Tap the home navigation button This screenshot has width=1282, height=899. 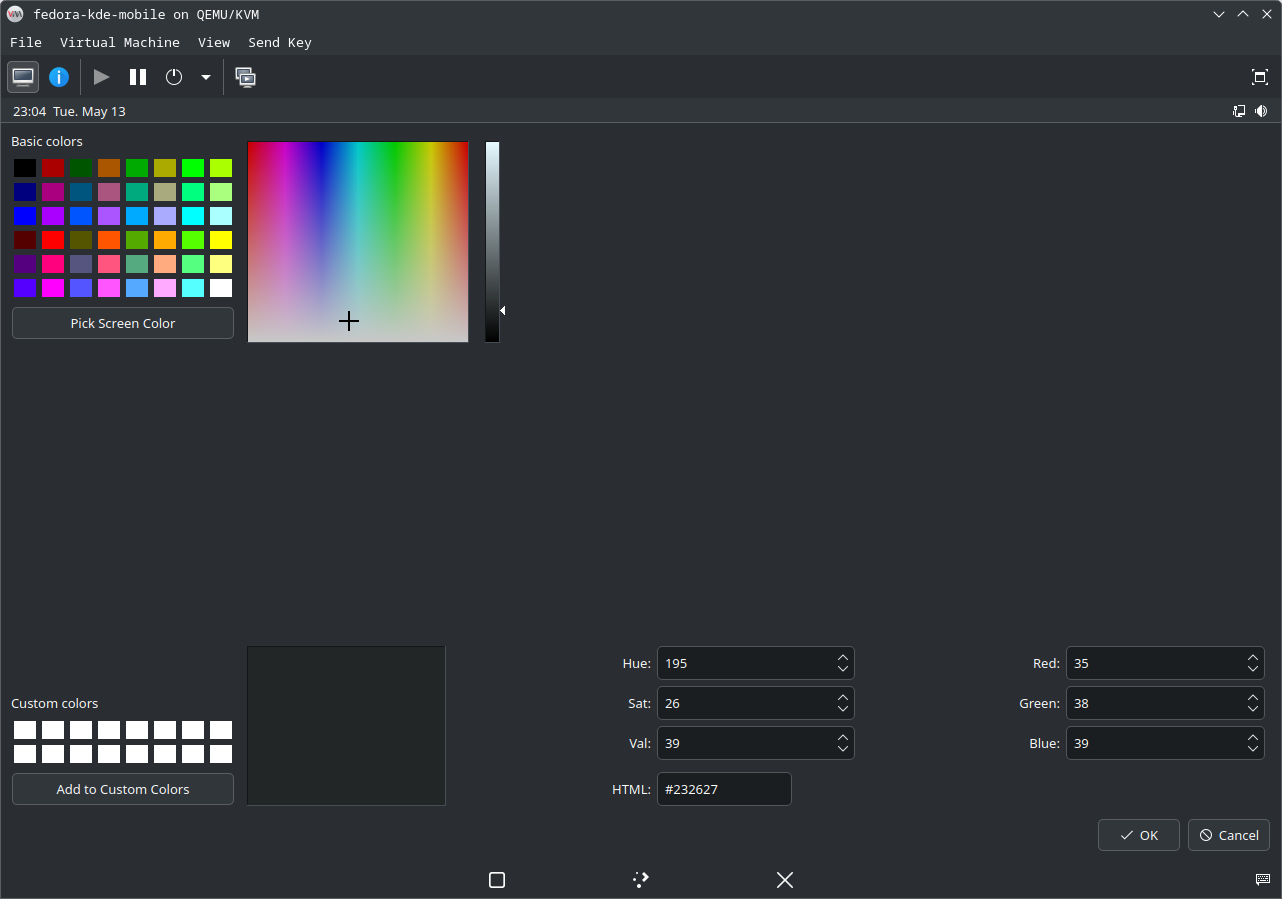pos(641,880)
